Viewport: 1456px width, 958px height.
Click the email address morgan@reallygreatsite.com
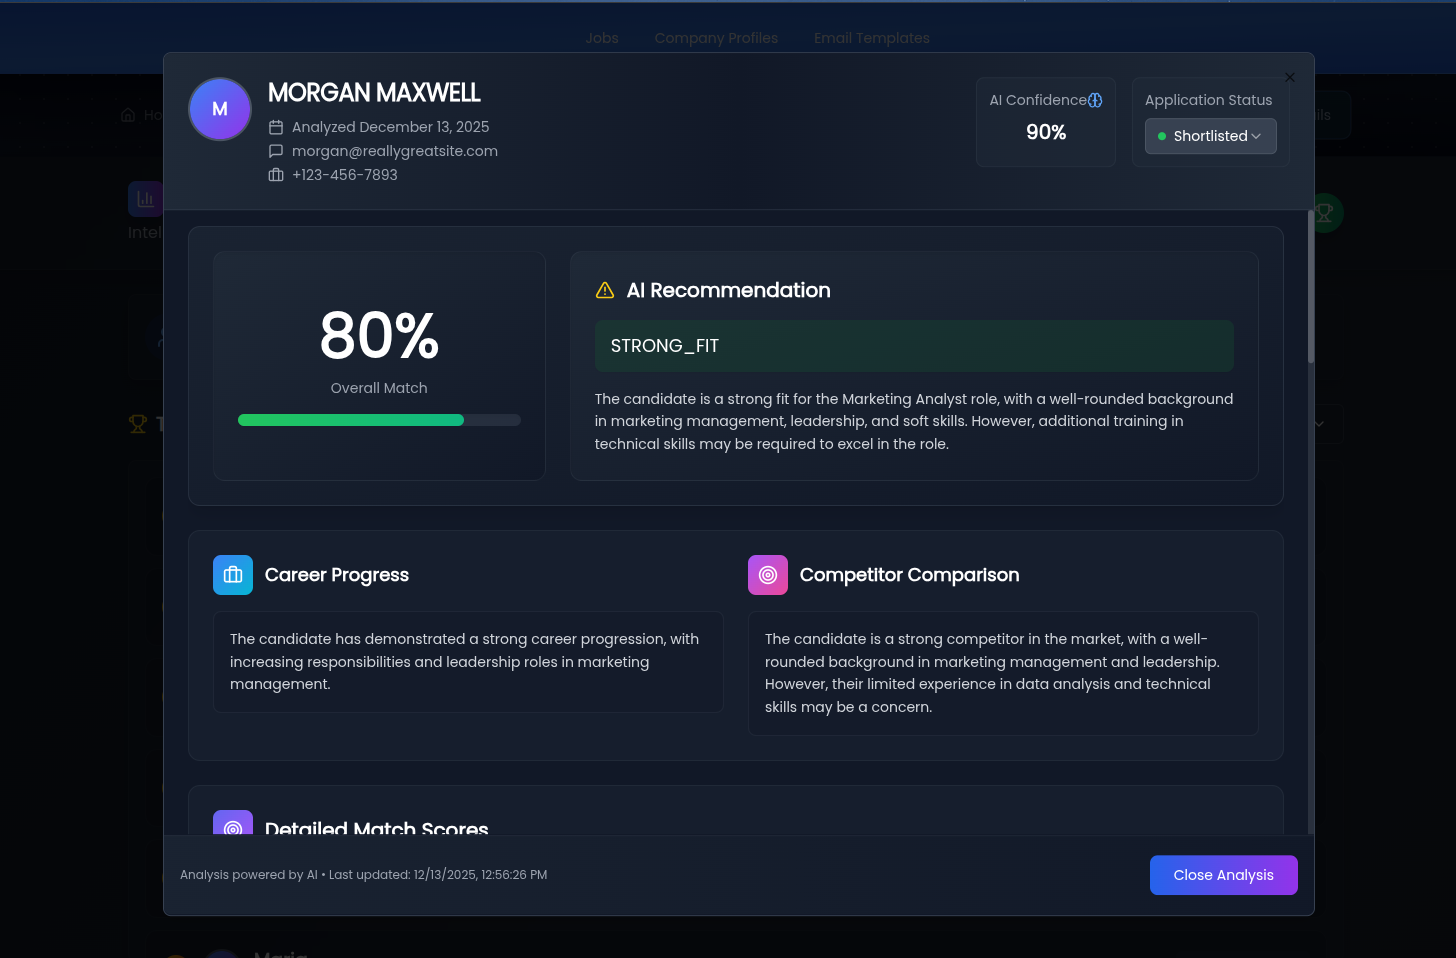pyautogui.click(x=395, y=151)
